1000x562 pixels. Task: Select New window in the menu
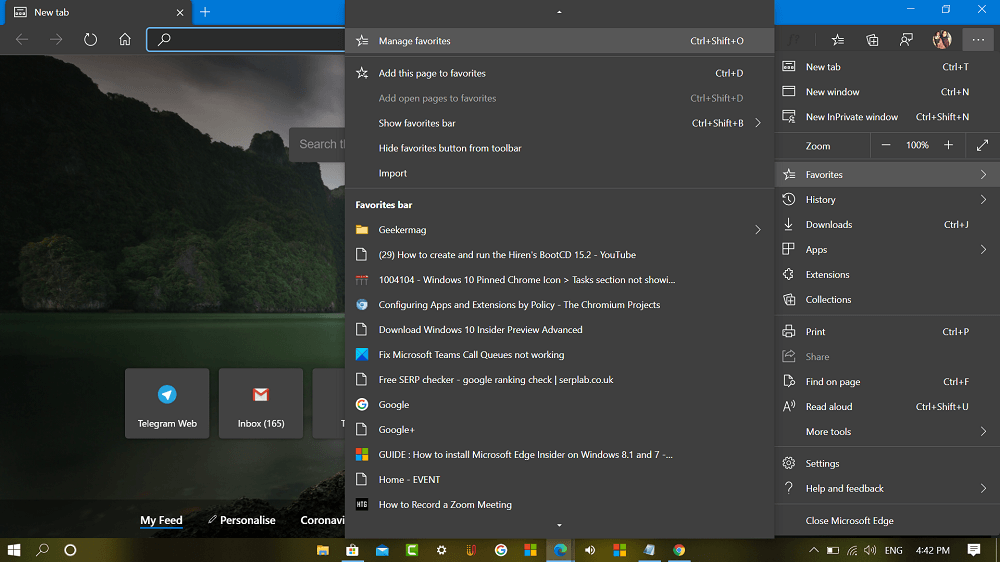tap(887, 92)
